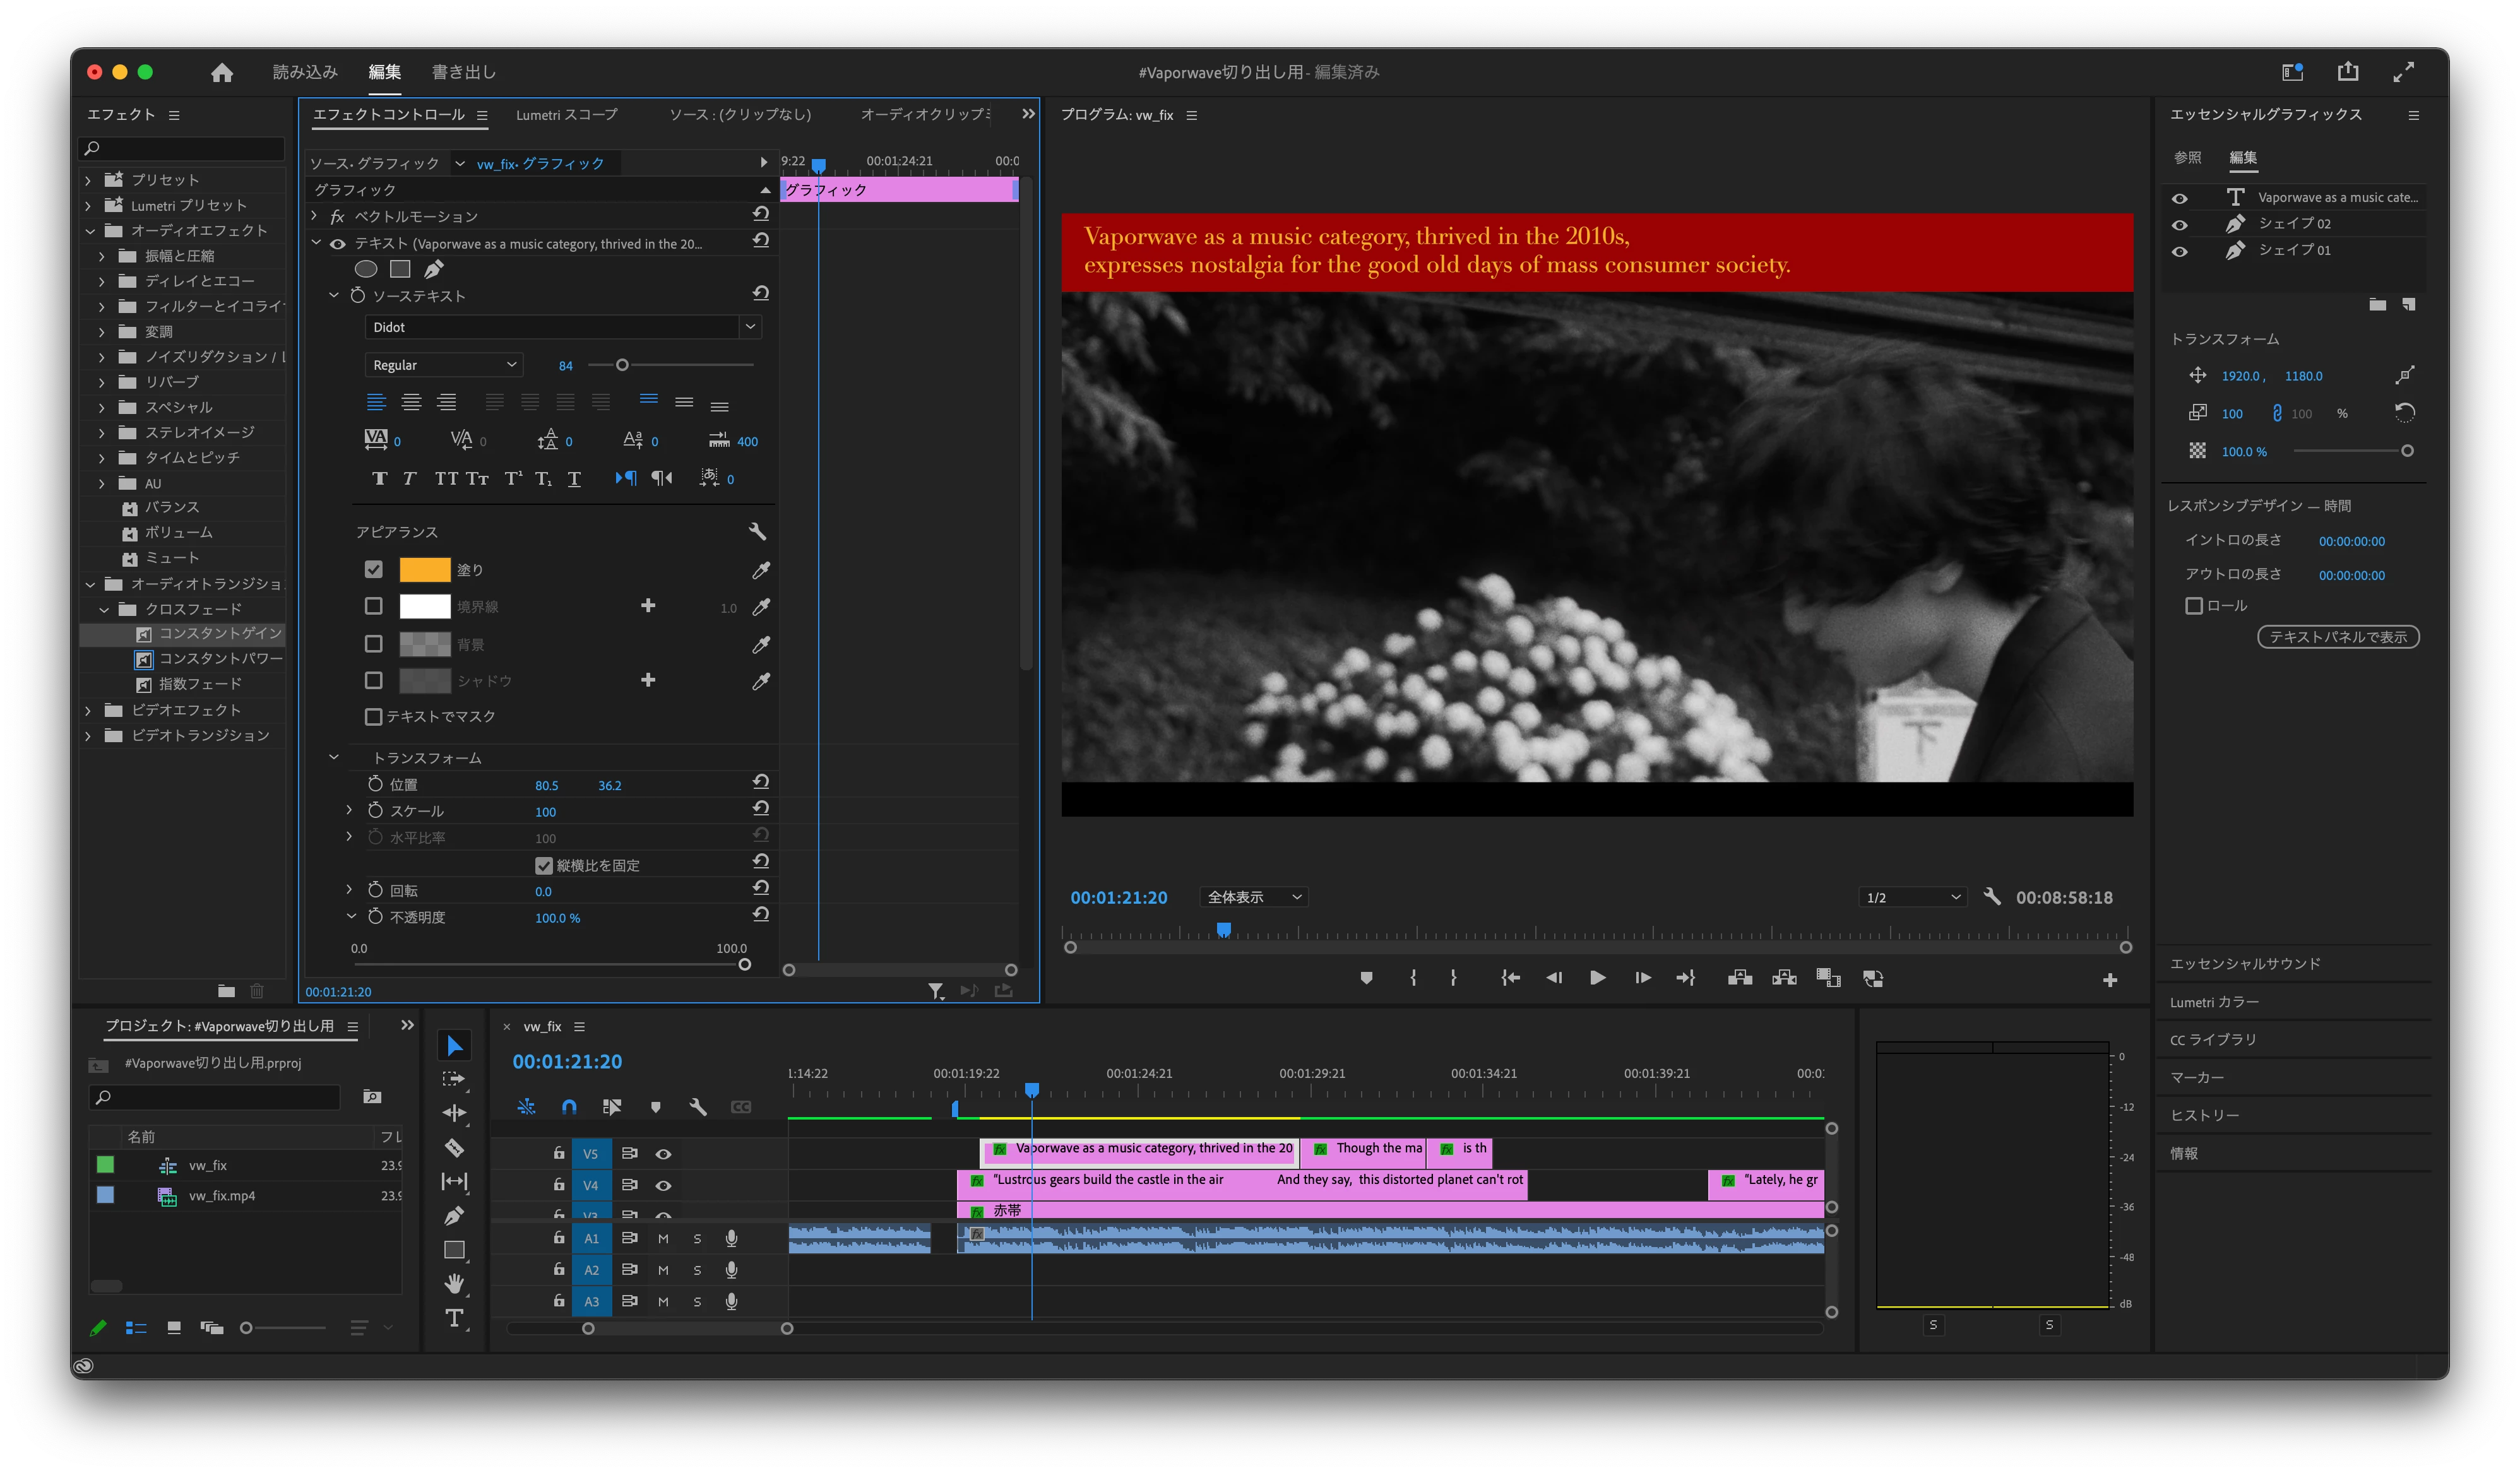
Task: Open the Didot font family dropdown
Action: pos(750,327)
